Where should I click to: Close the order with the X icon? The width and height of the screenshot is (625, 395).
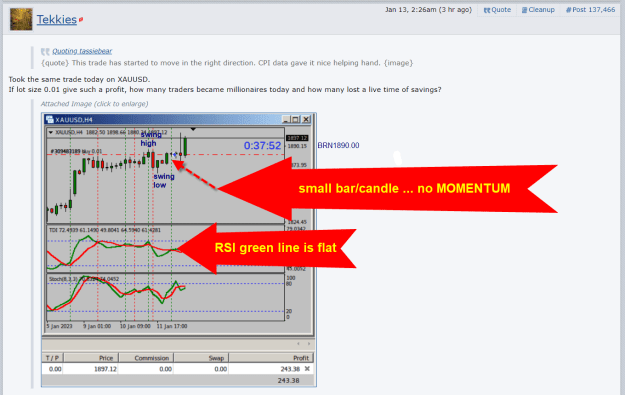(x=307, y=369)
